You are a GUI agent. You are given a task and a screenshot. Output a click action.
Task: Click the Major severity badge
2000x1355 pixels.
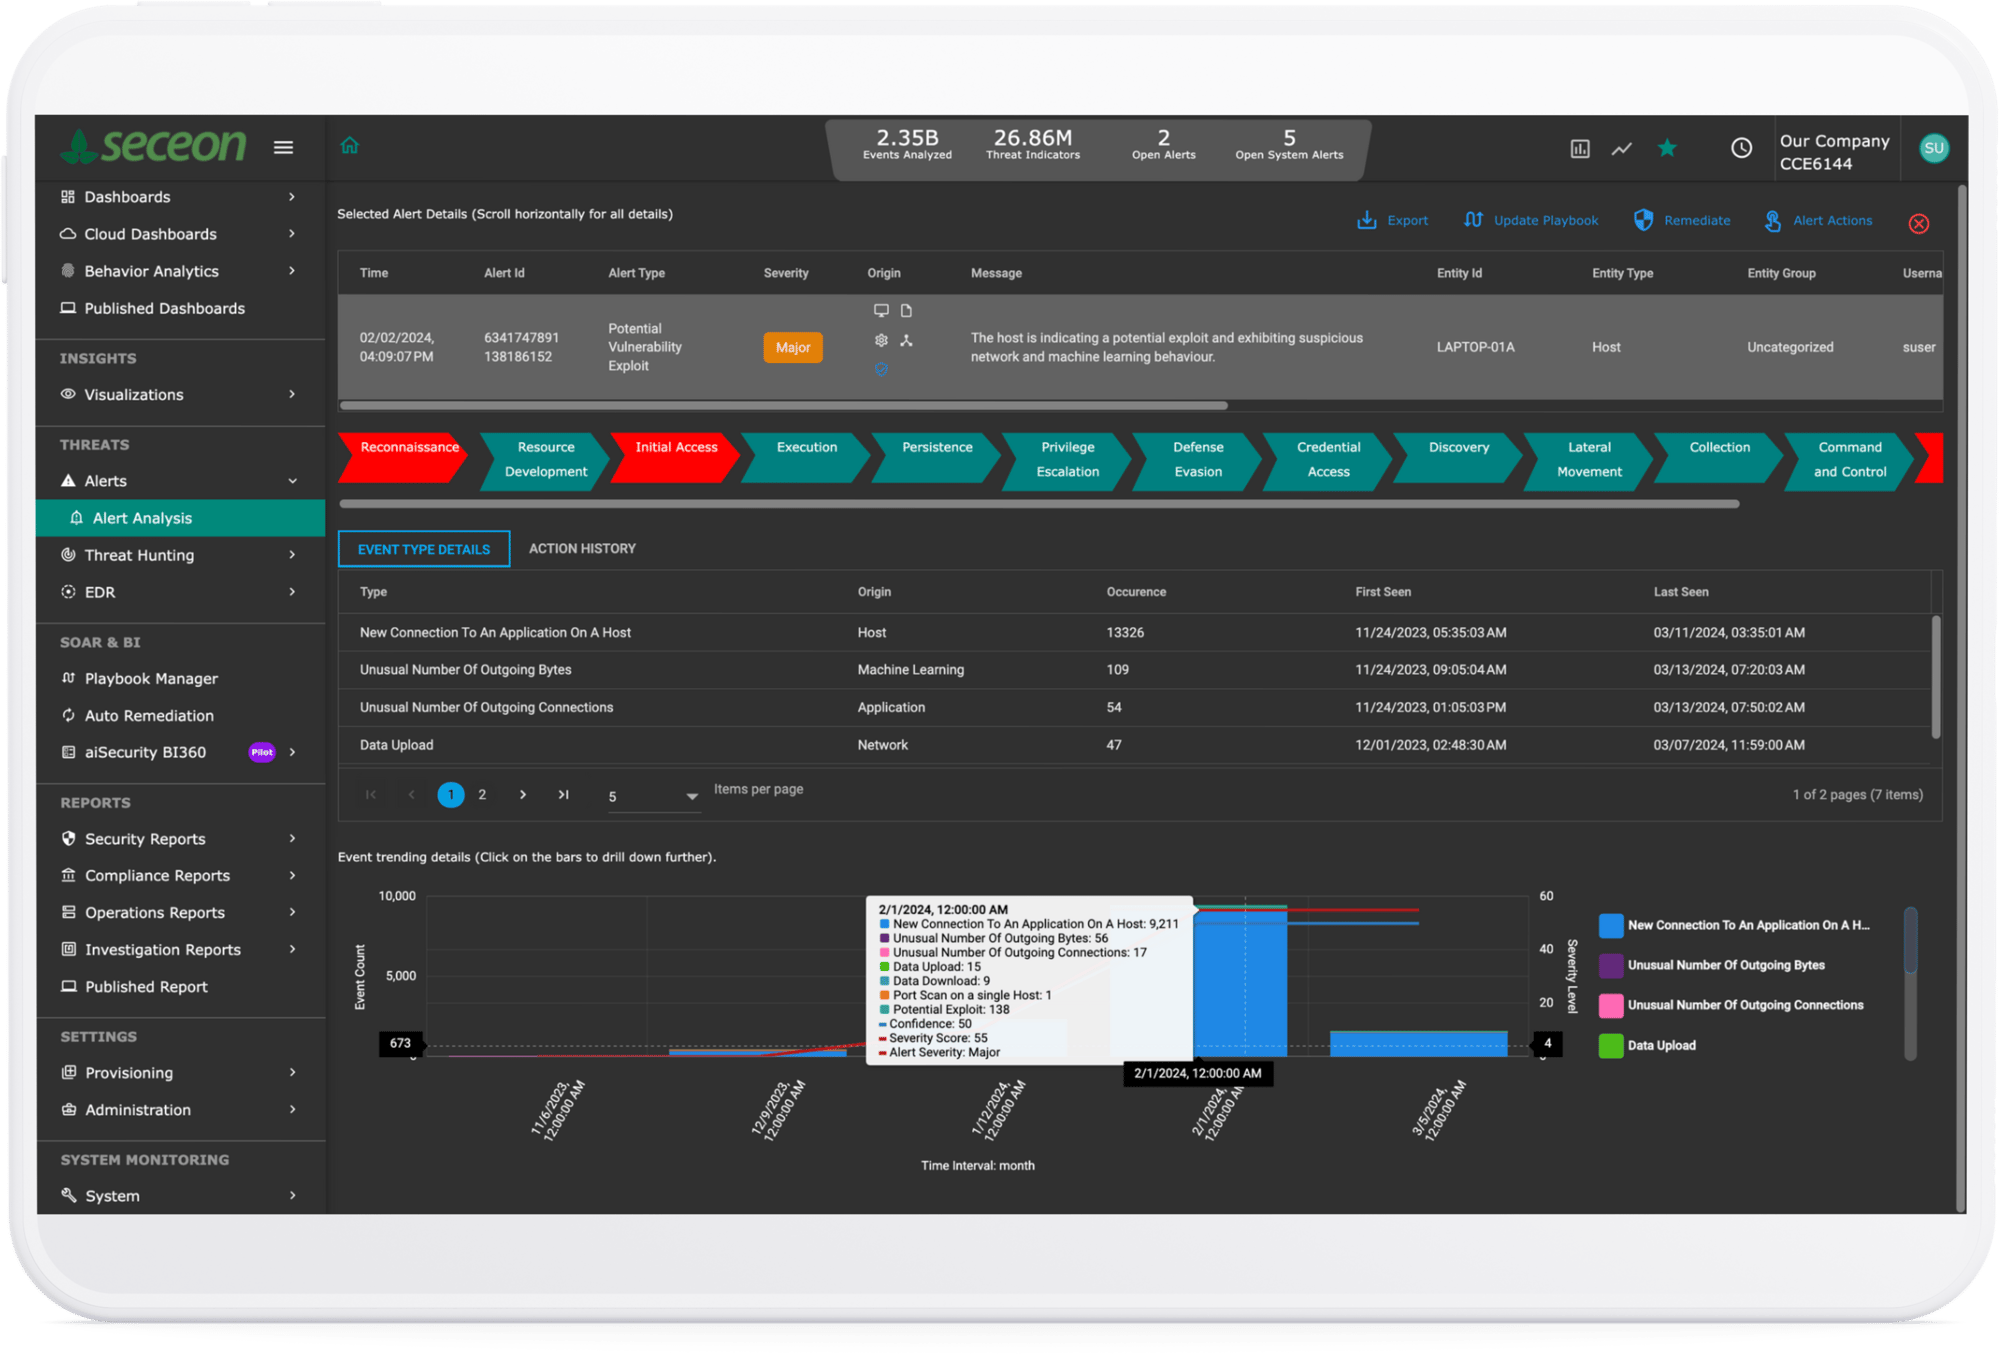[793, 347]
